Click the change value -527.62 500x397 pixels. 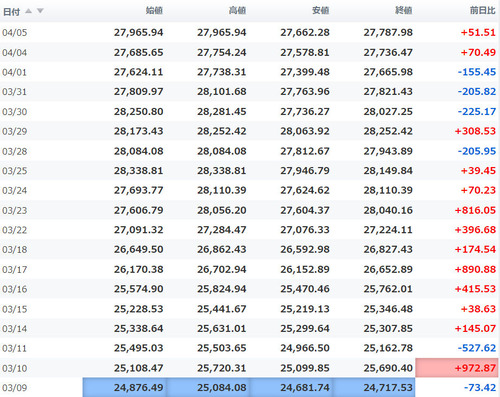tap(477, 348)
